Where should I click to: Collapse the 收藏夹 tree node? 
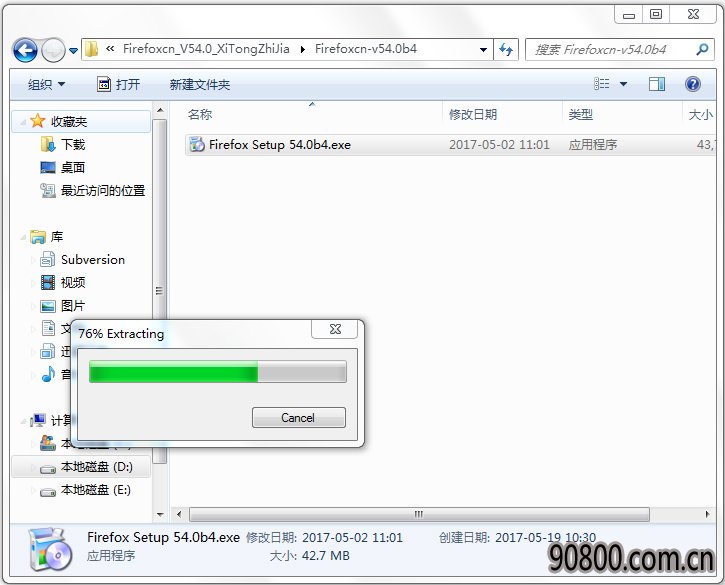(22, 122)
